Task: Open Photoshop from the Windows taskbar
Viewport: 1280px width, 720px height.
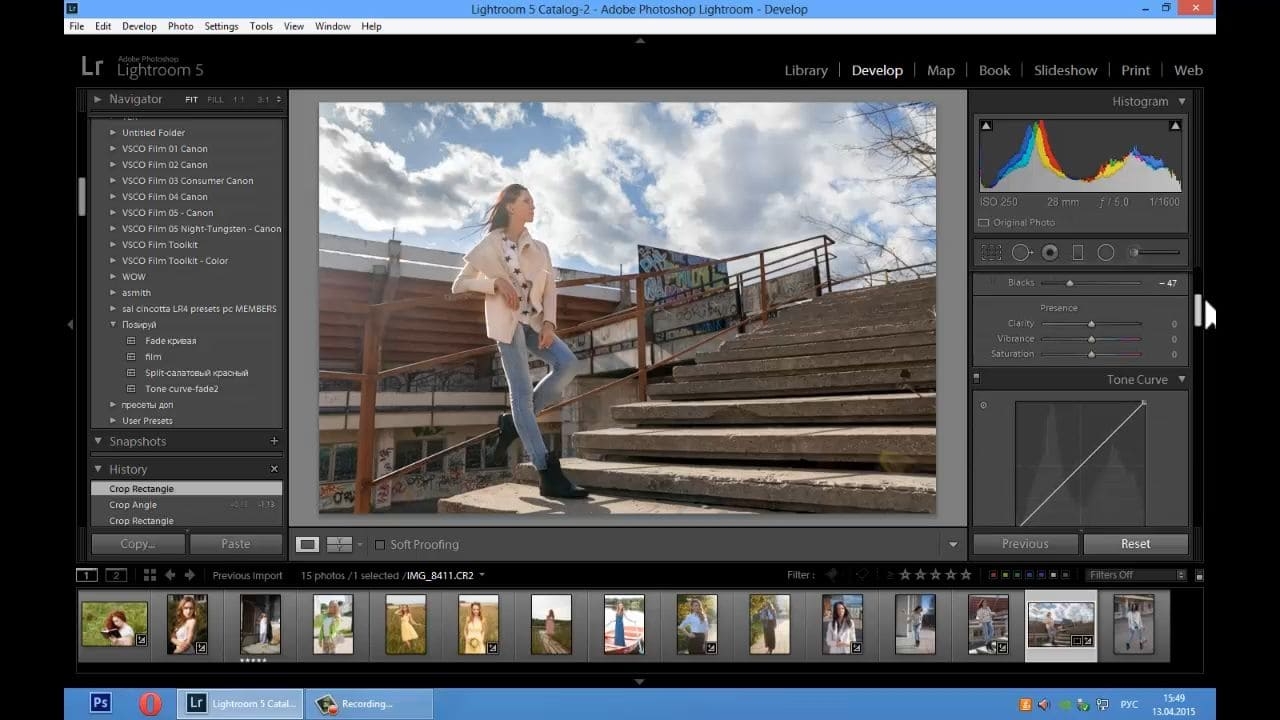Action: point(101,704)
